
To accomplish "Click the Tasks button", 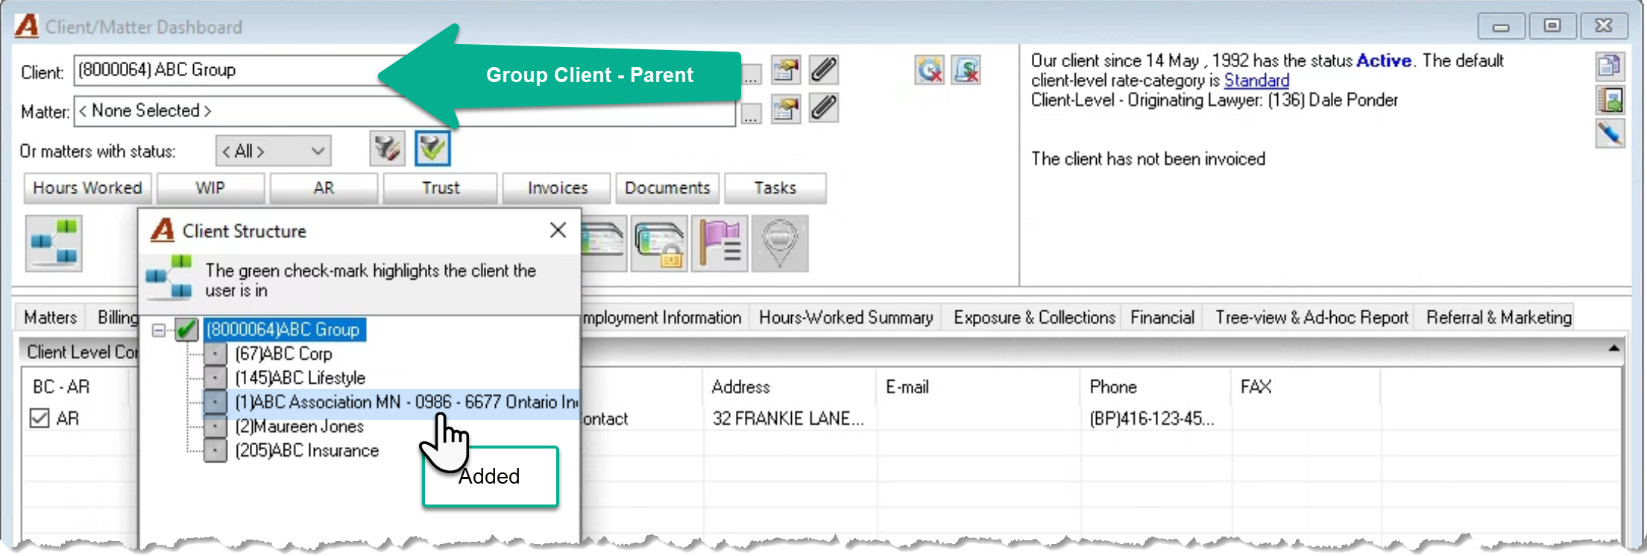I will [775, 188].
